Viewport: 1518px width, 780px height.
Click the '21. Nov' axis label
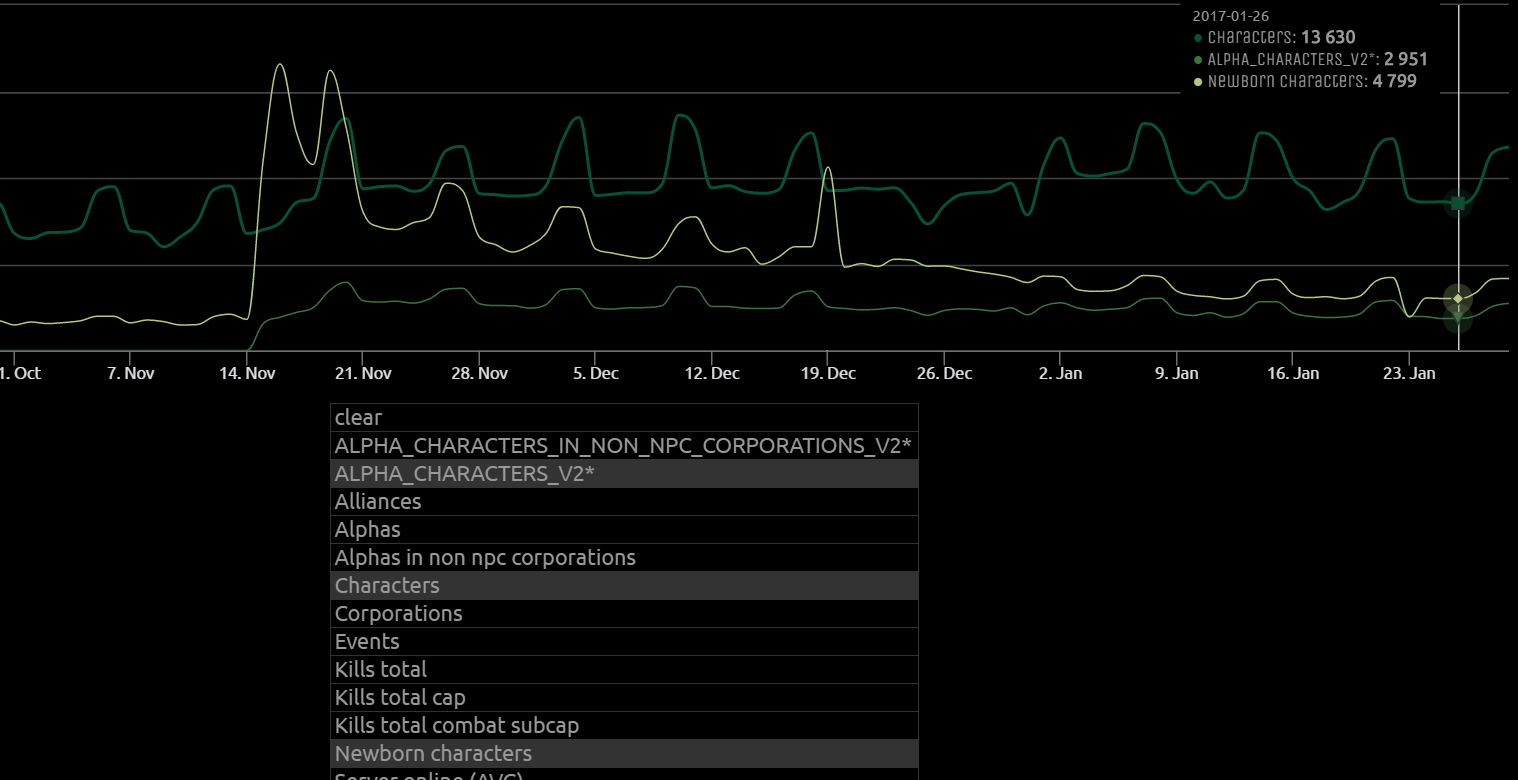pyautogui.click(x=363, y=373)
